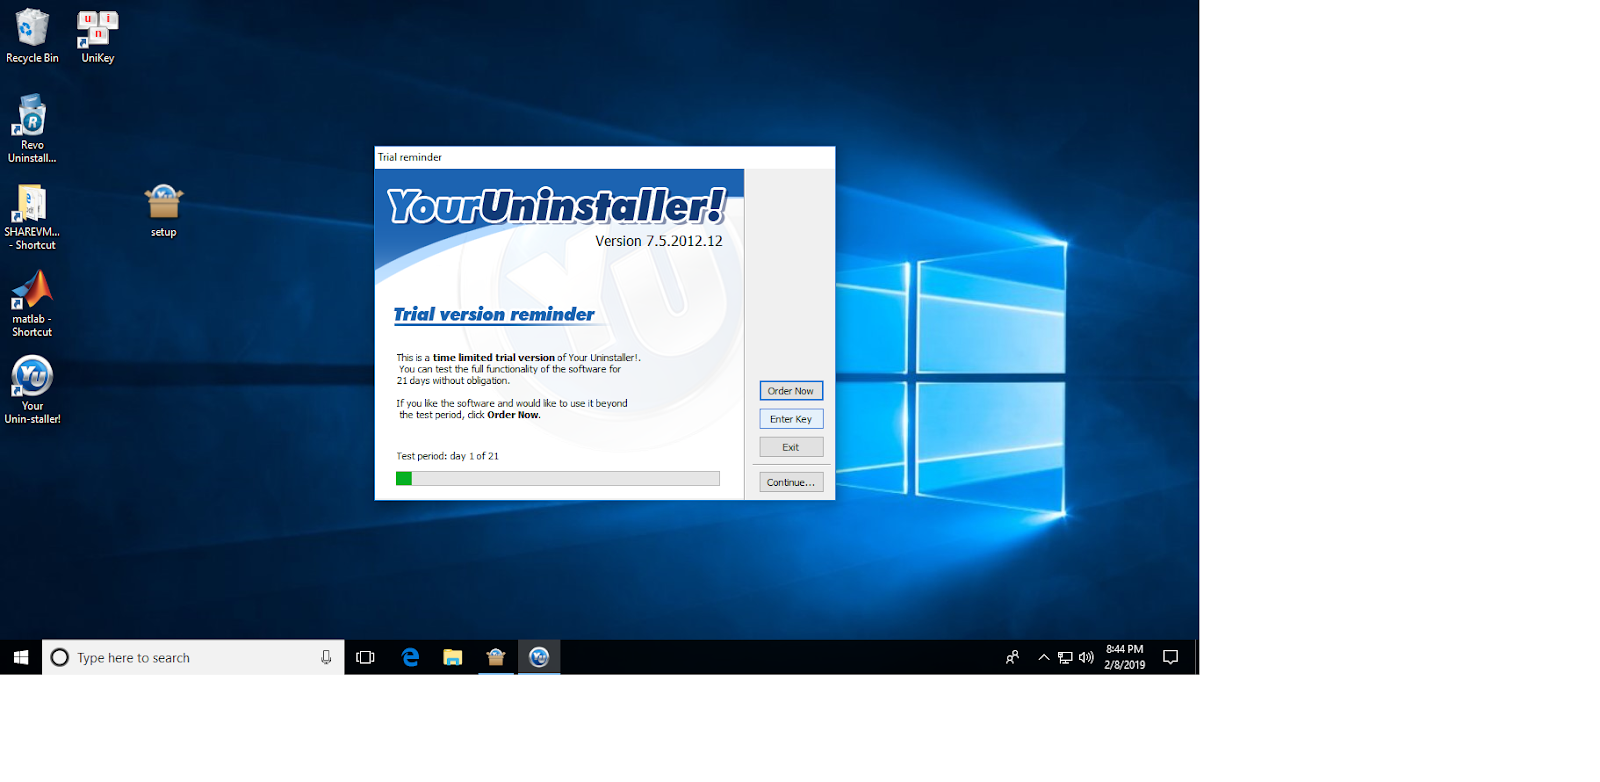1600x782 pixels.
Task: Switch to Your Uninstaller taskbar item
Action: (539, 657)
